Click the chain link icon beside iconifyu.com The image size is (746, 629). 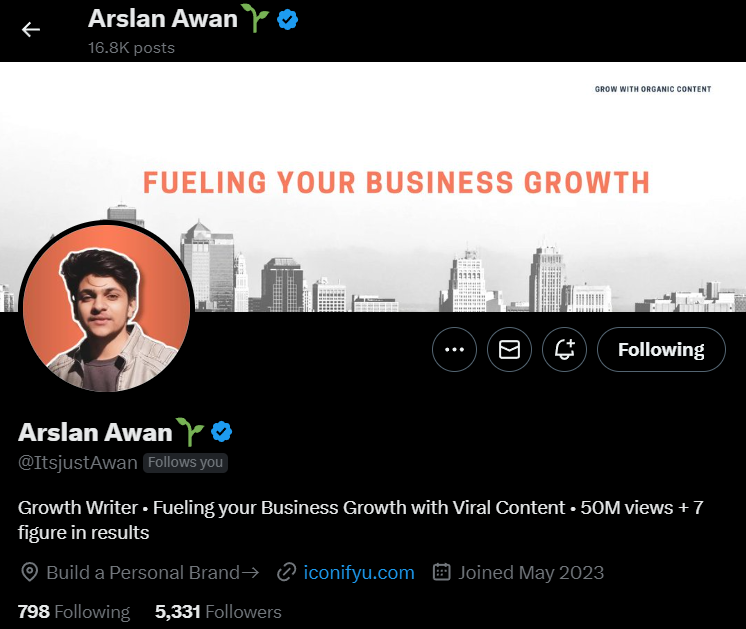pos(286,572)
